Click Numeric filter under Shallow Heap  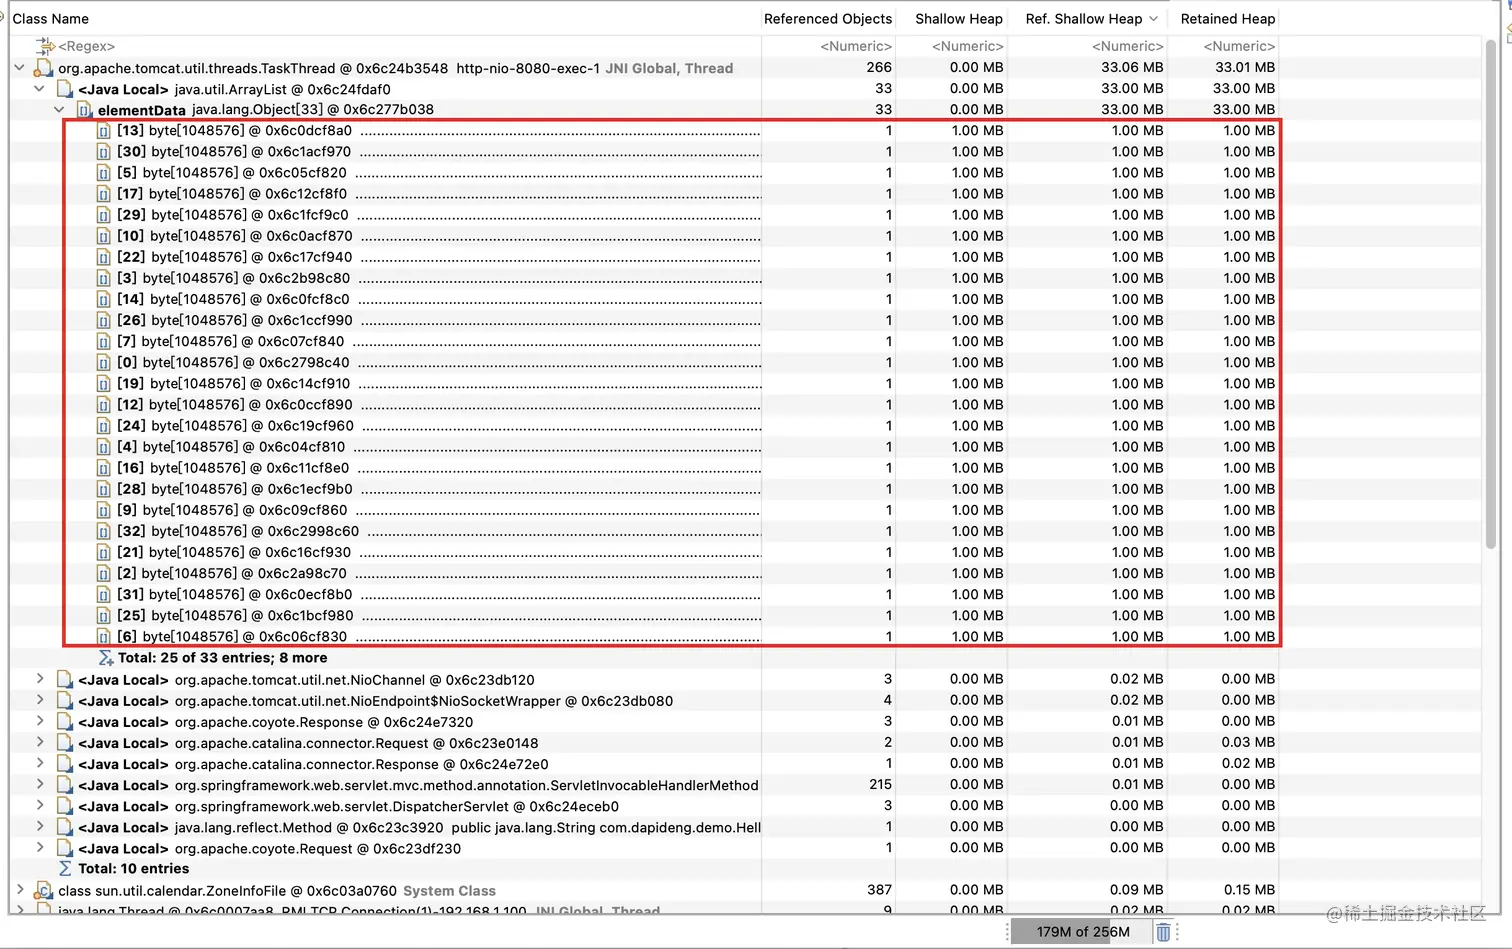coord(967,46)
